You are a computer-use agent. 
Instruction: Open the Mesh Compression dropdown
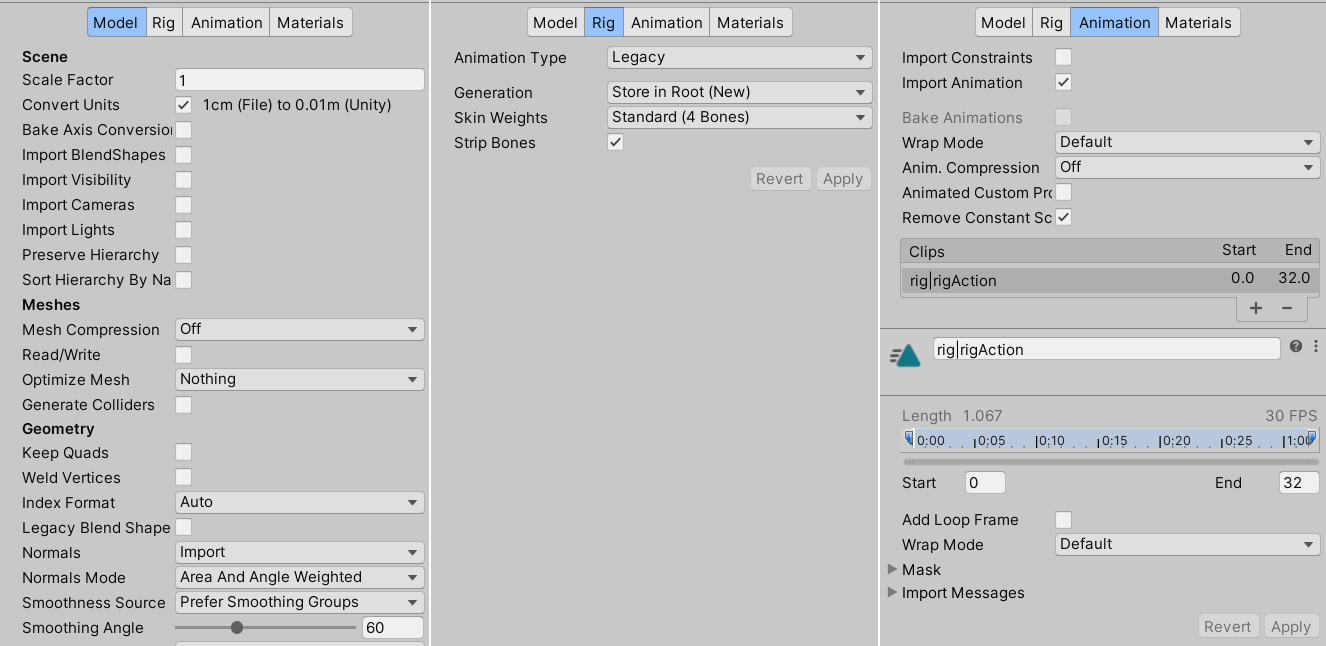(299, 329)
